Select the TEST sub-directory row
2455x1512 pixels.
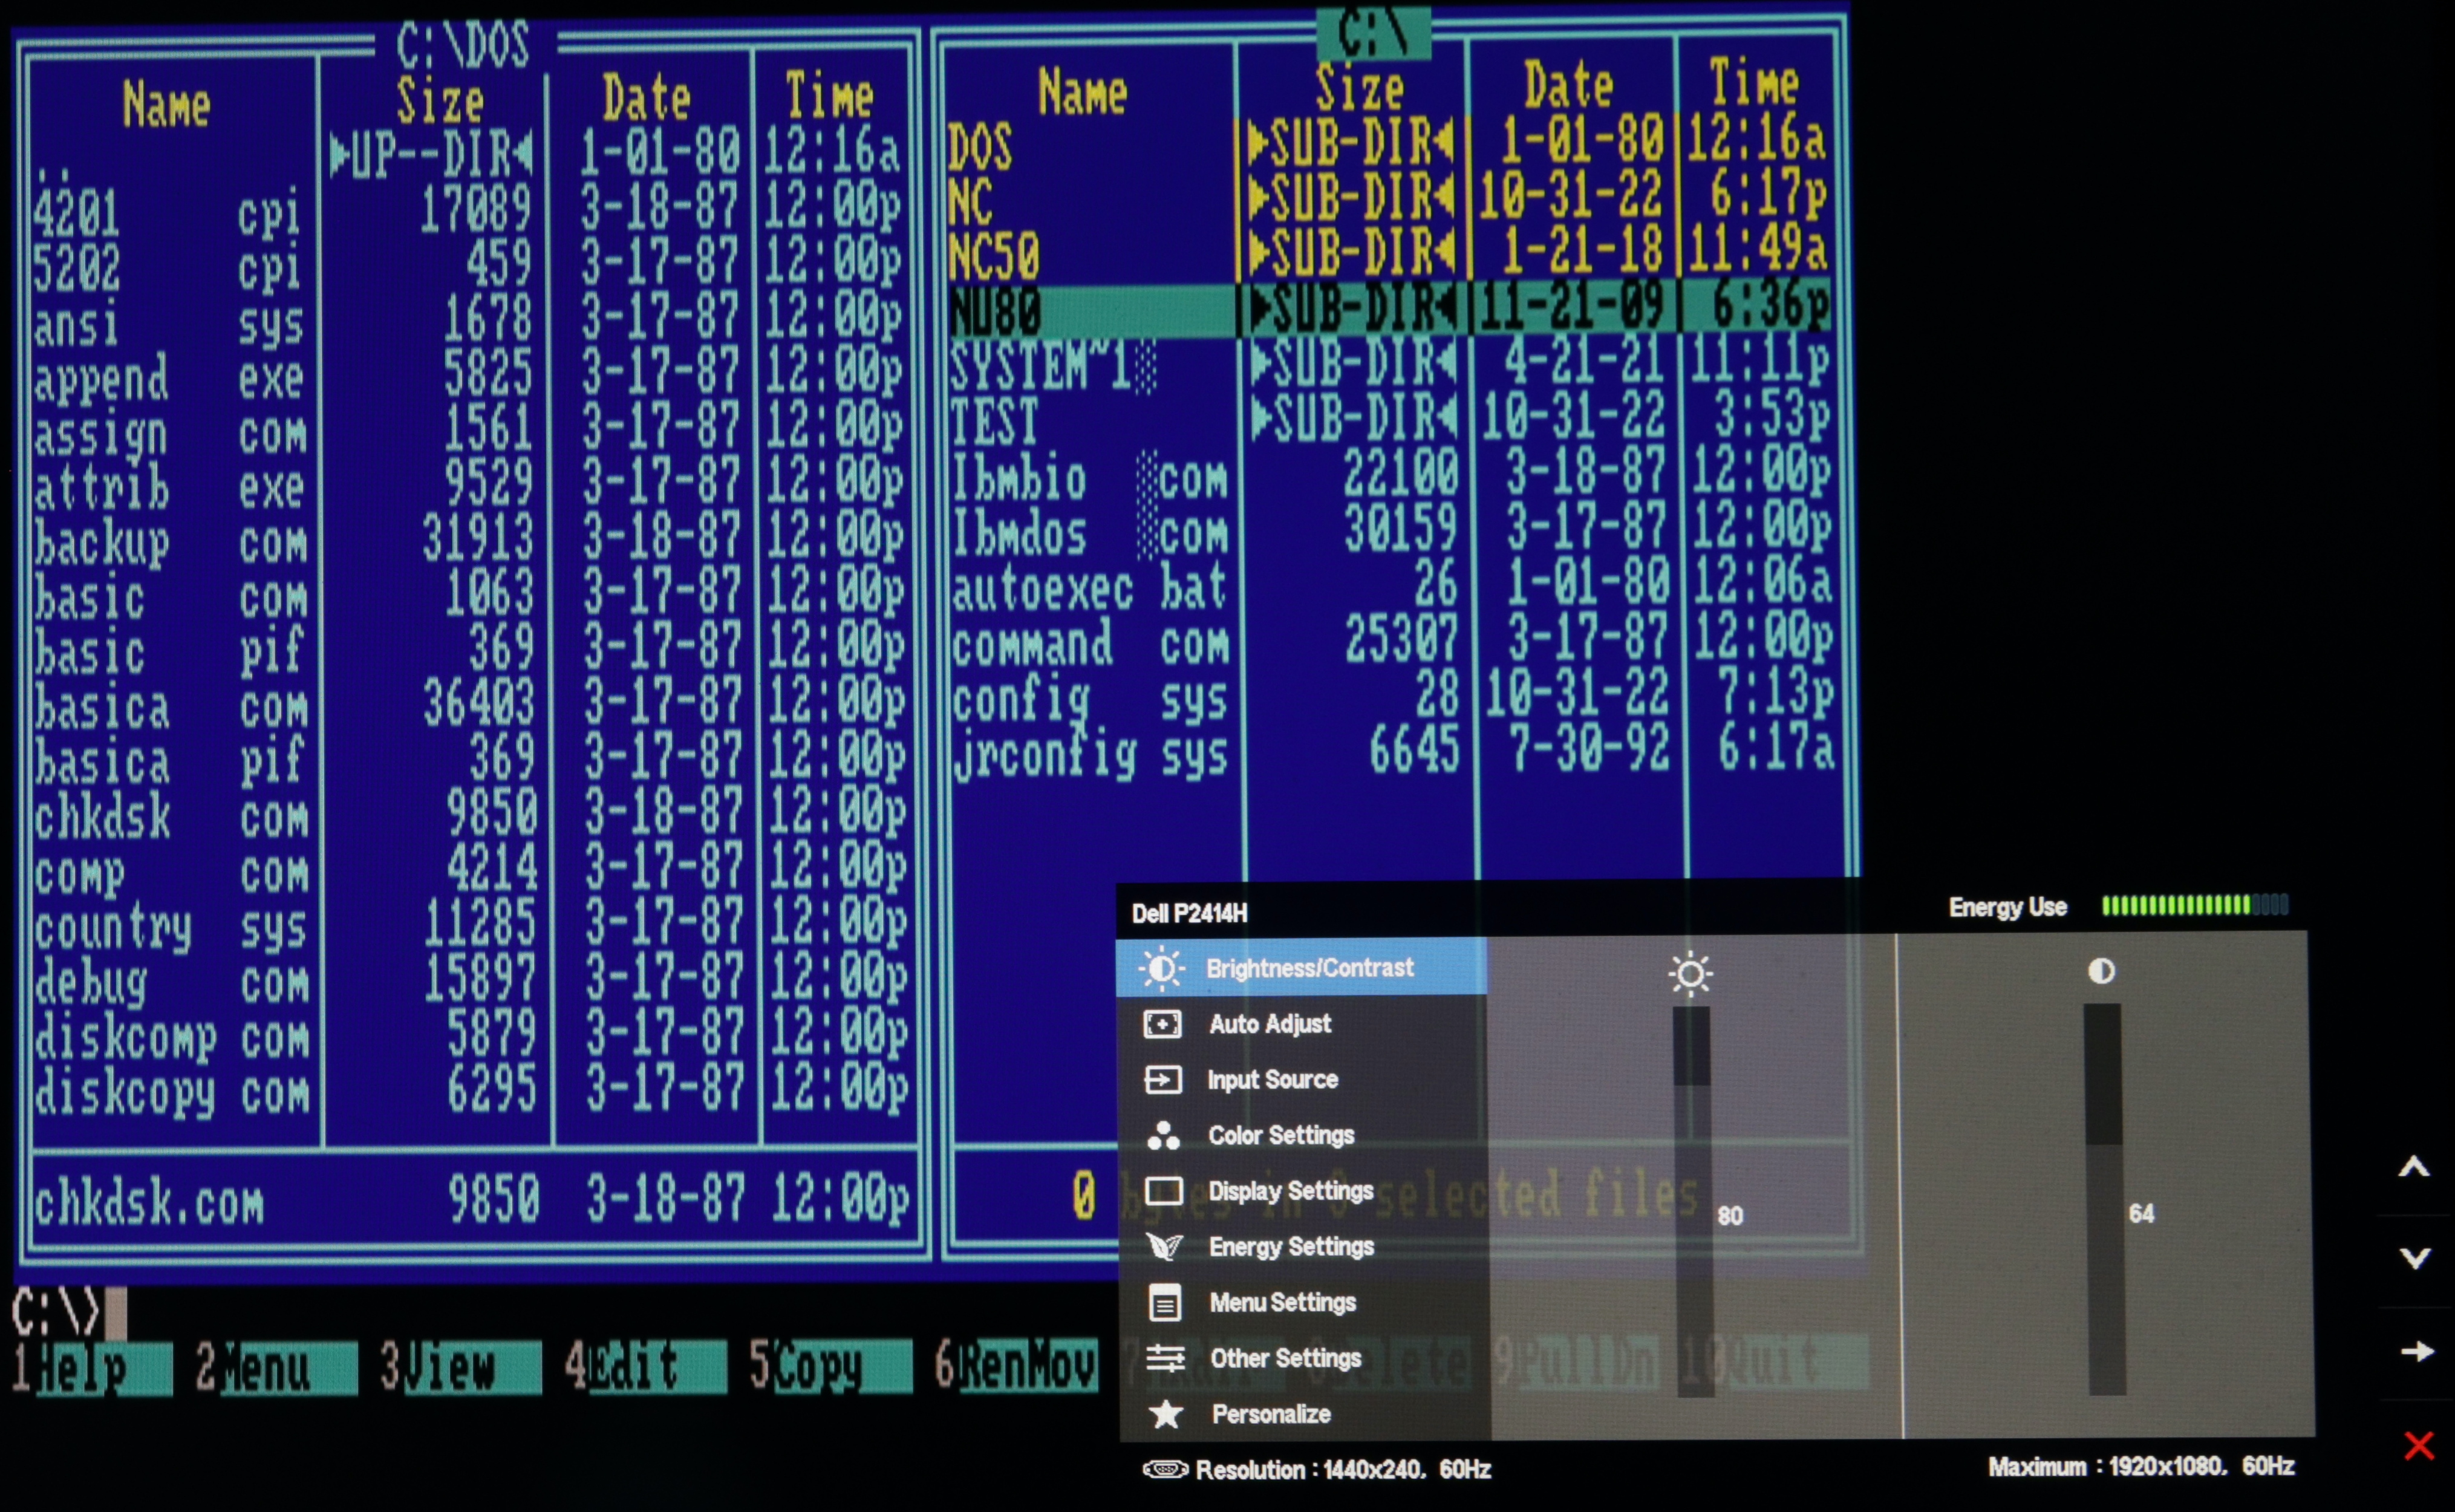(x=1390, y=420)
